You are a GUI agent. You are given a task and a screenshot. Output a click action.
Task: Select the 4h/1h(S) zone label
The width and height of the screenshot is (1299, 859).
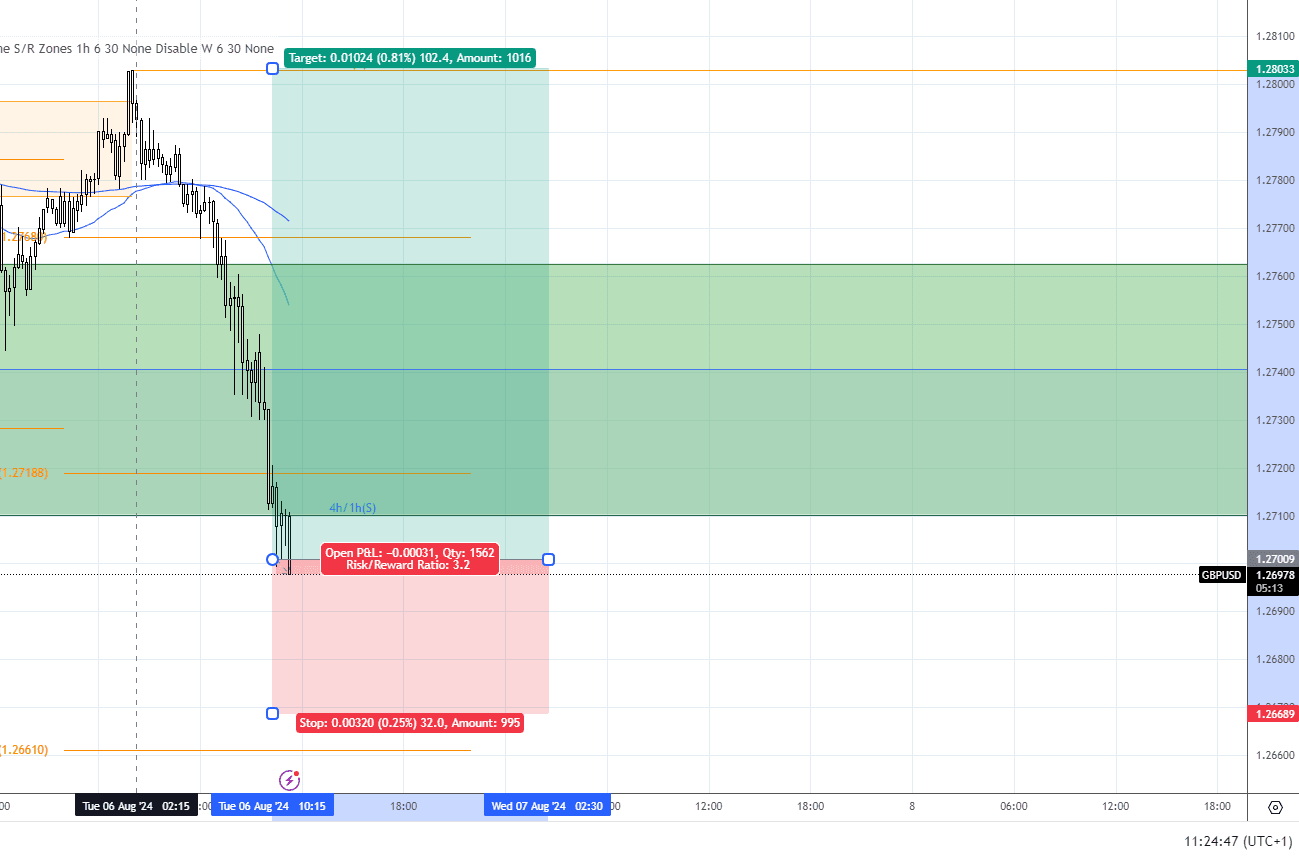[353, 508]
